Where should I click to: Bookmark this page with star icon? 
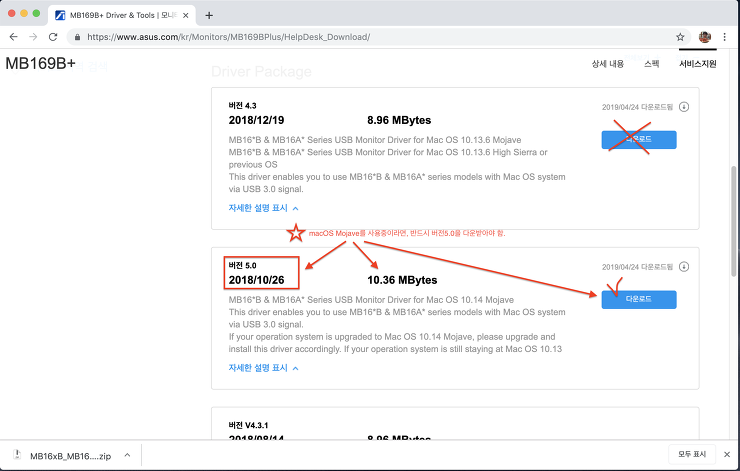680,37
